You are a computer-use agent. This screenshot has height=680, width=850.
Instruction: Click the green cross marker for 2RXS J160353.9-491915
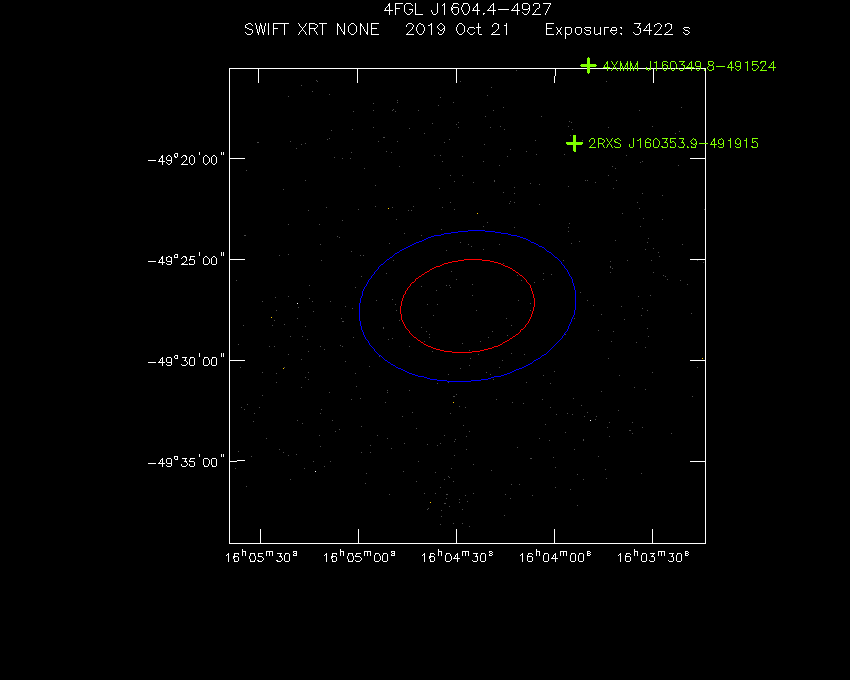point(574,143)
